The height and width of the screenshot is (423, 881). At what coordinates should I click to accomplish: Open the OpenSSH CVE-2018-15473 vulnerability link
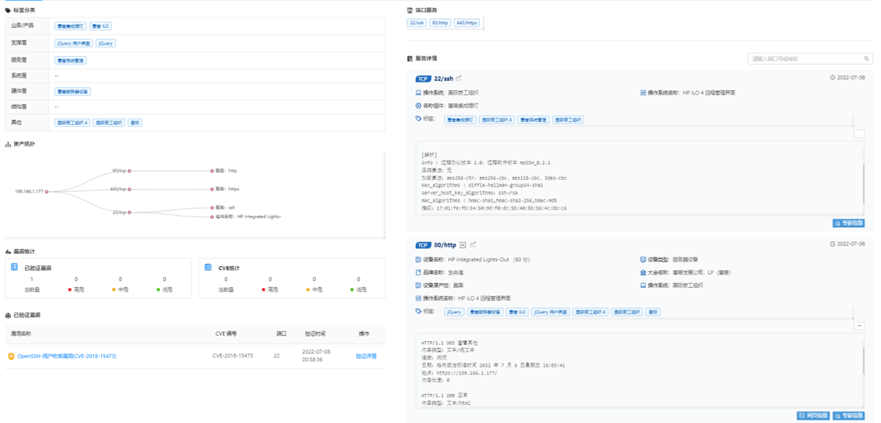pyautogui.click(x=66, y=356)
